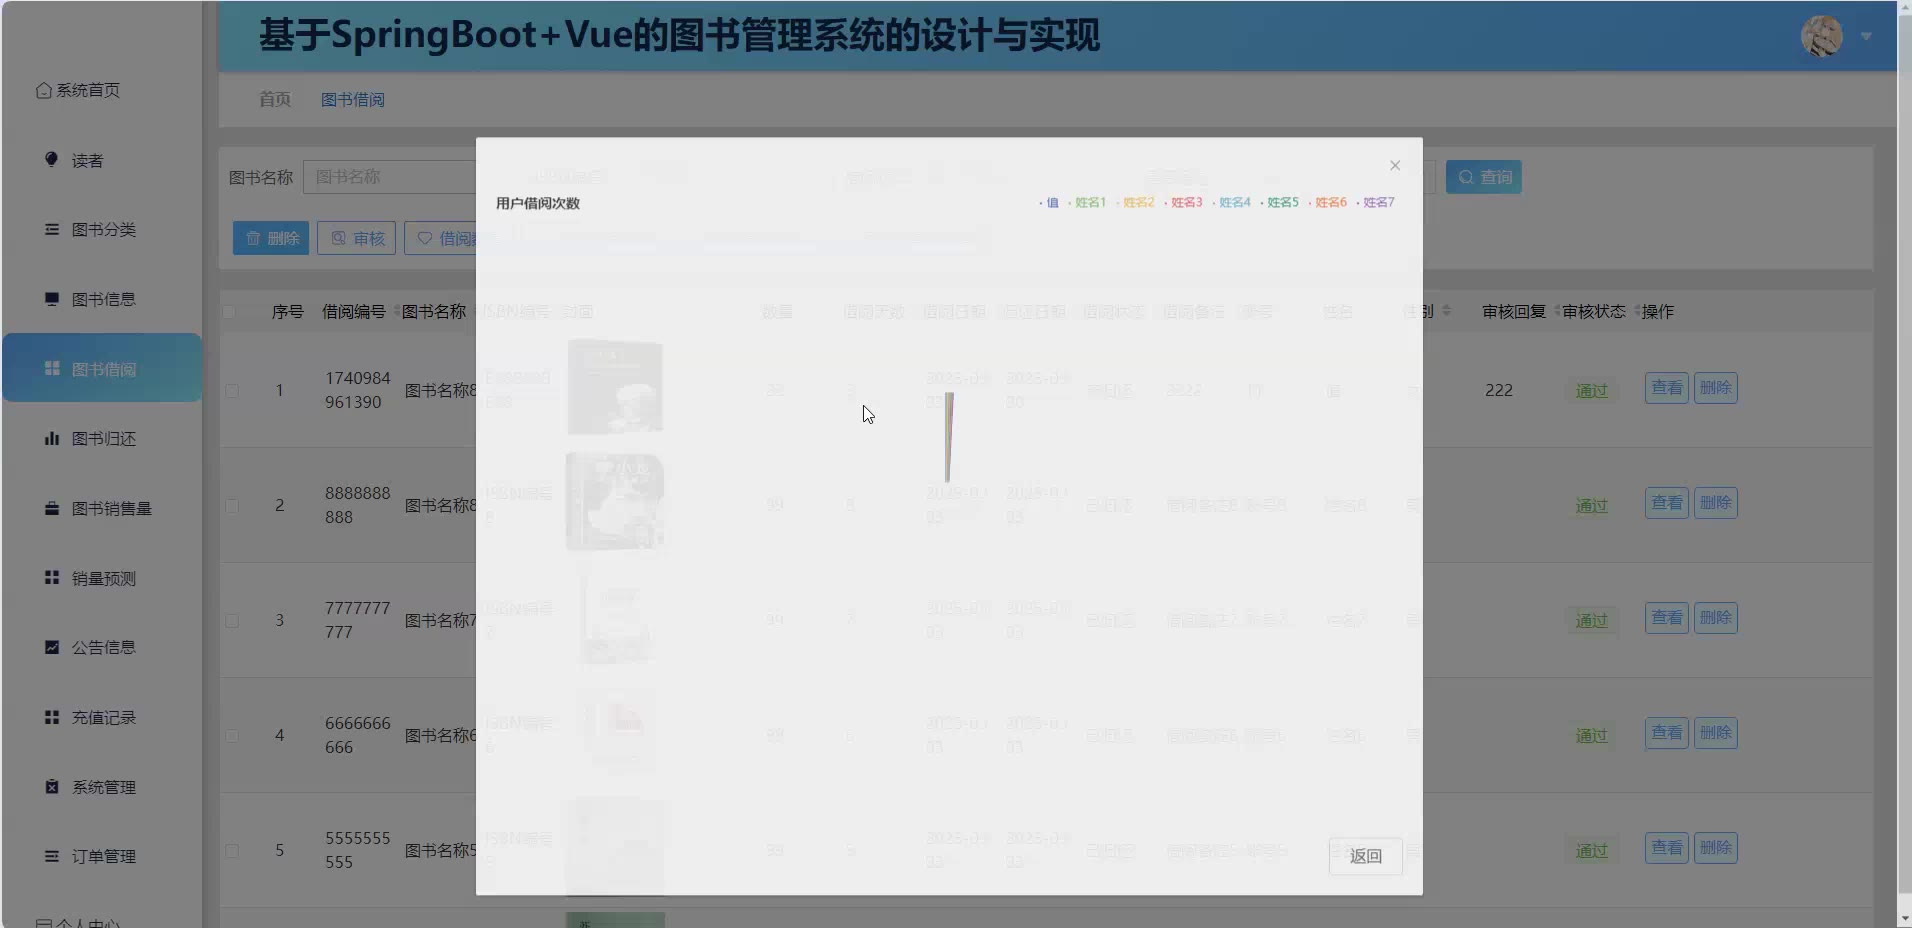Viewport: 1912px width, 928px height.
Task: Click the 操作 column header
Action: pyautogui.click(x=1657, y=311)
